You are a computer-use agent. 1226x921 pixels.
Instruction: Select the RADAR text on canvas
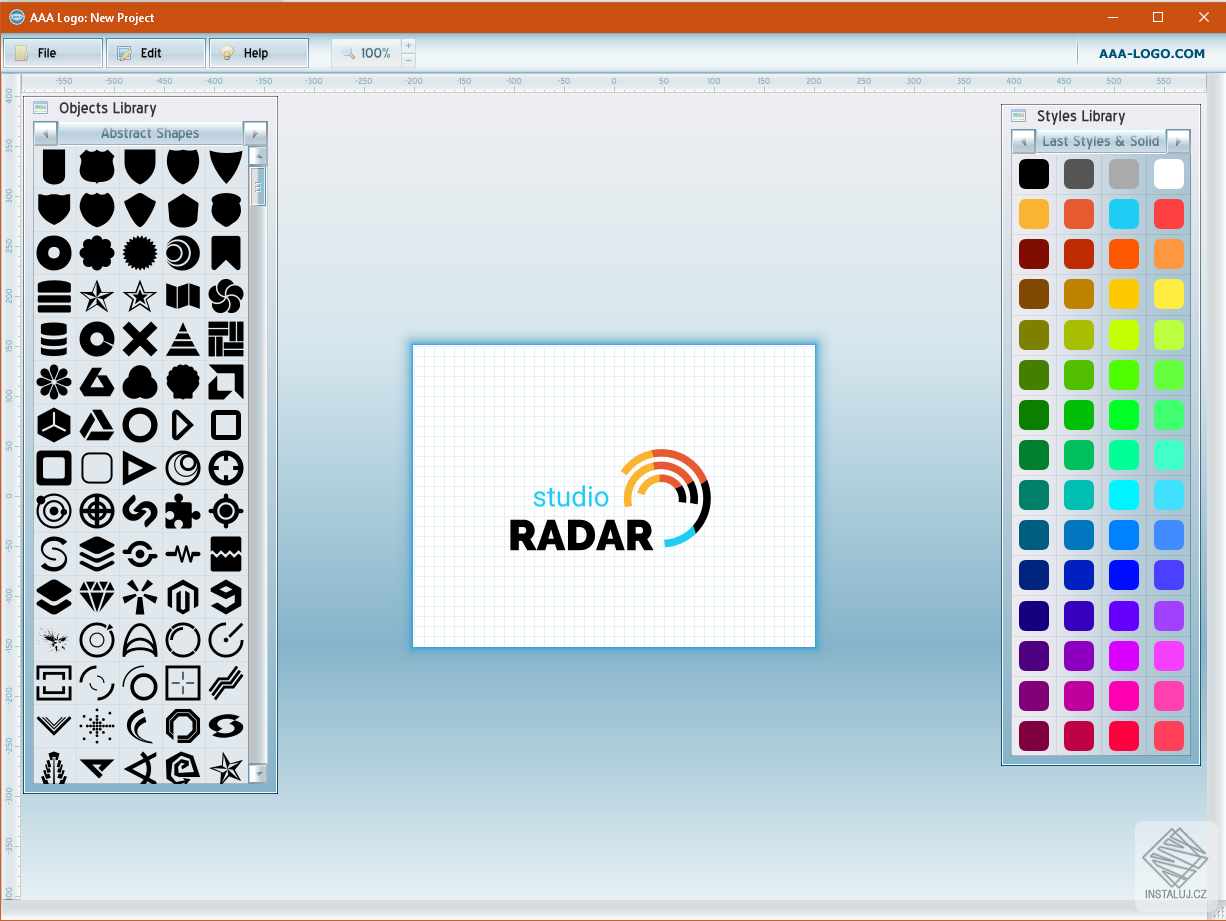(x=581, y=535)
